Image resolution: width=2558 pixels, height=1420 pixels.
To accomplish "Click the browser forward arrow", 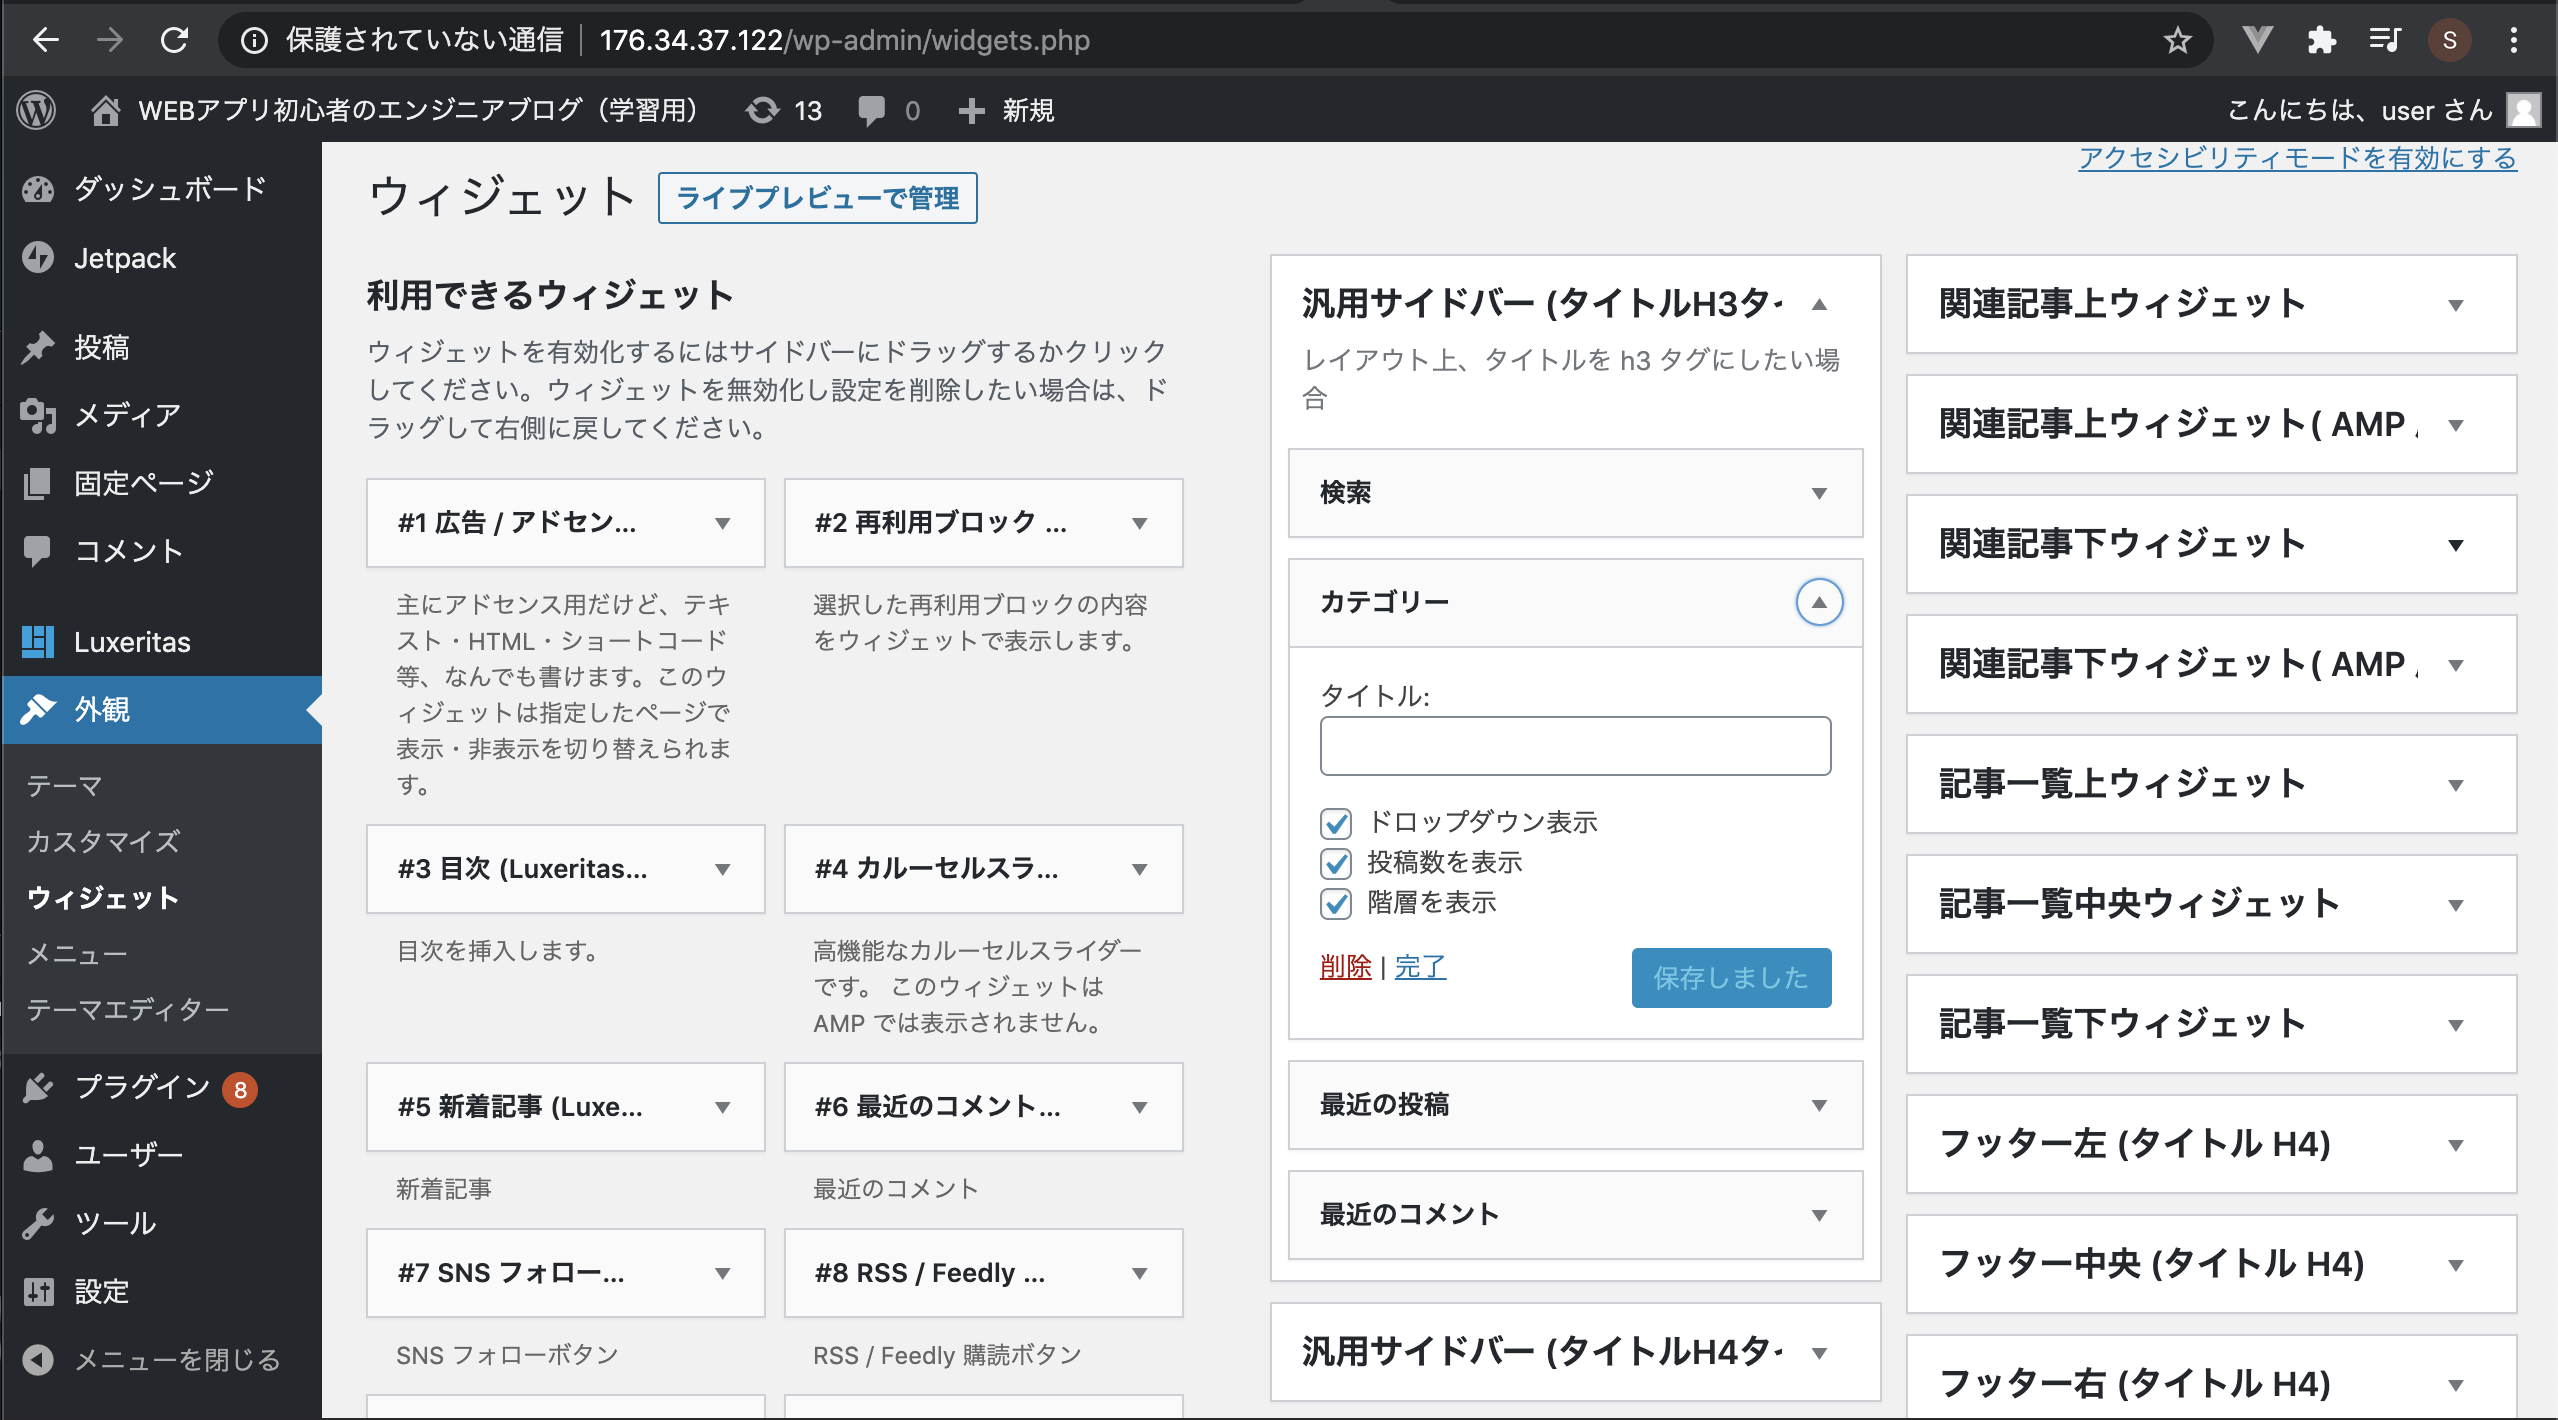I will tap(110, 40).
